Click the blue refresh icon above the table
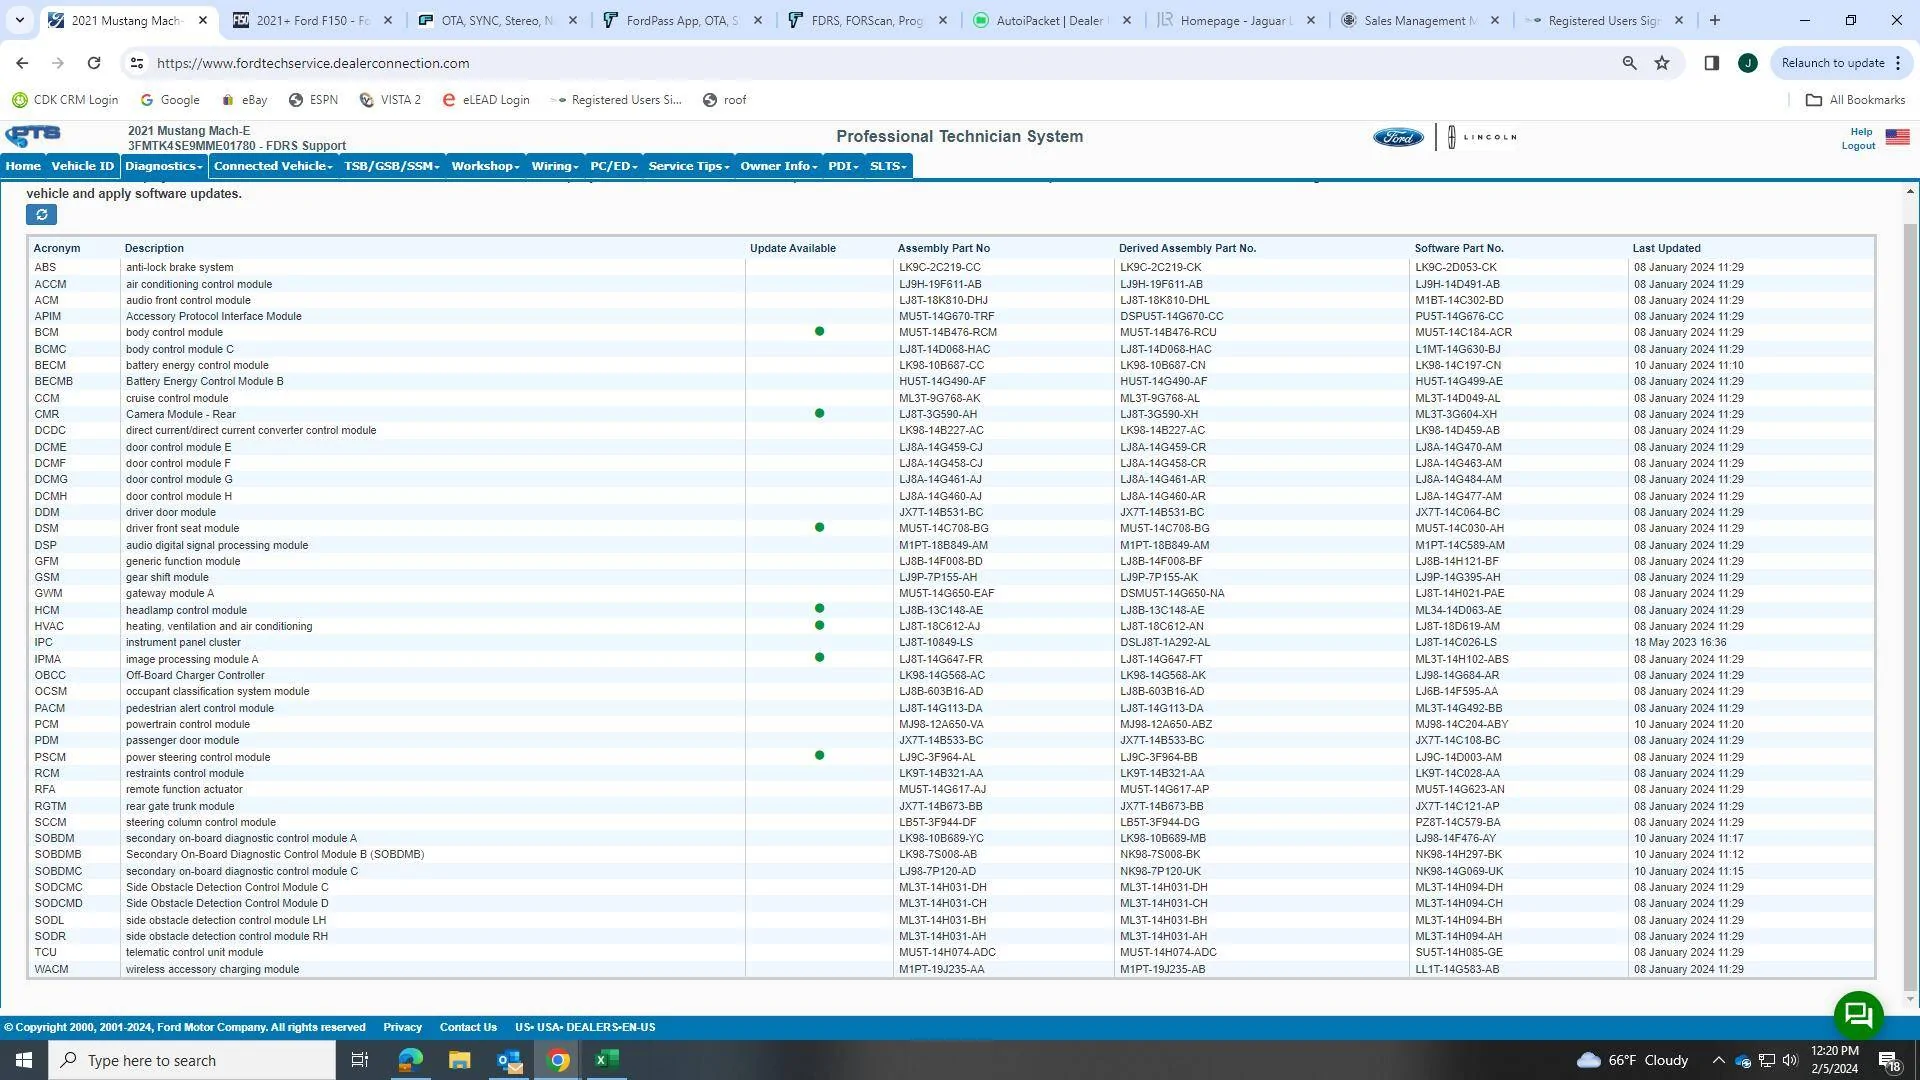 click(x=41, y=215)
